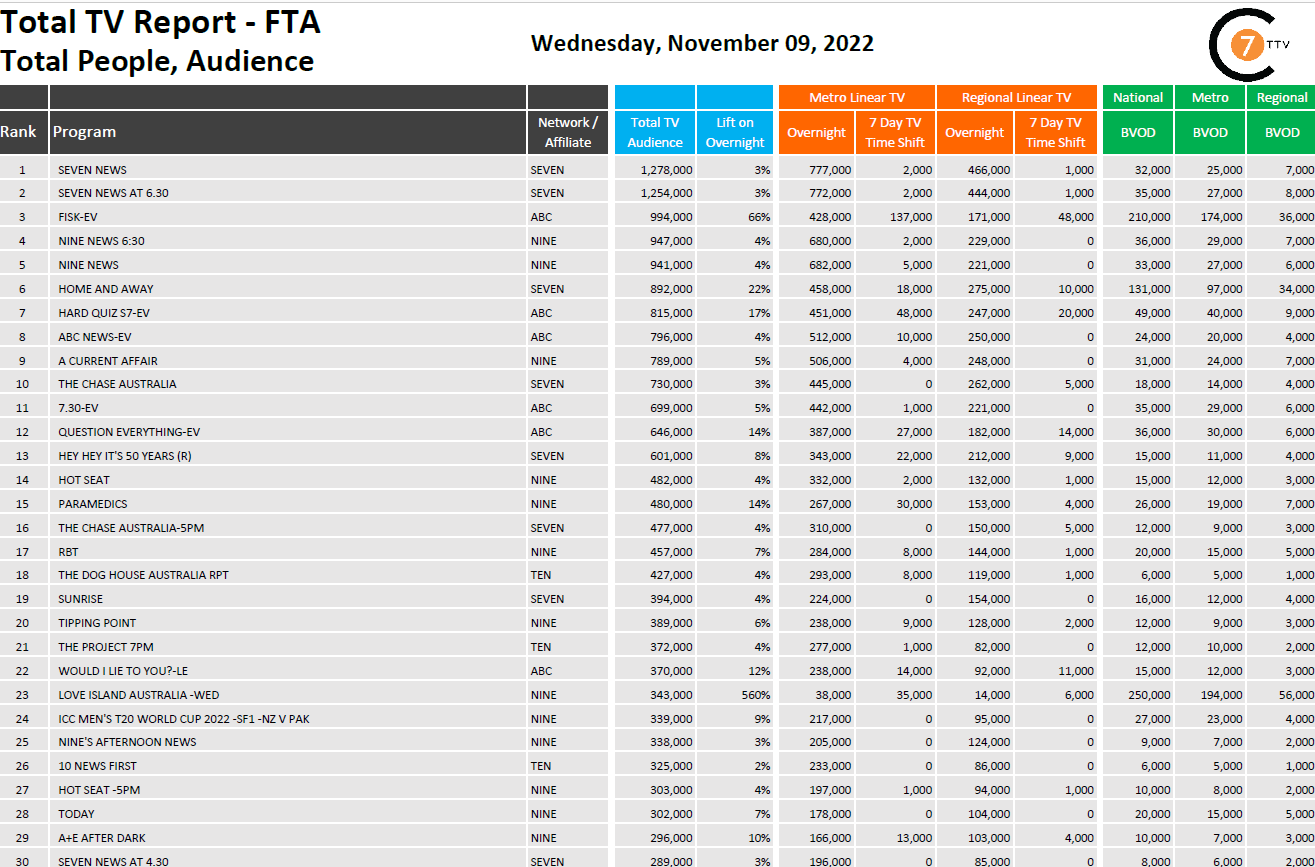Click the LOVE ISLAND AUSTRALIA -WED row

pyautogui.click(x=138, y=695)
